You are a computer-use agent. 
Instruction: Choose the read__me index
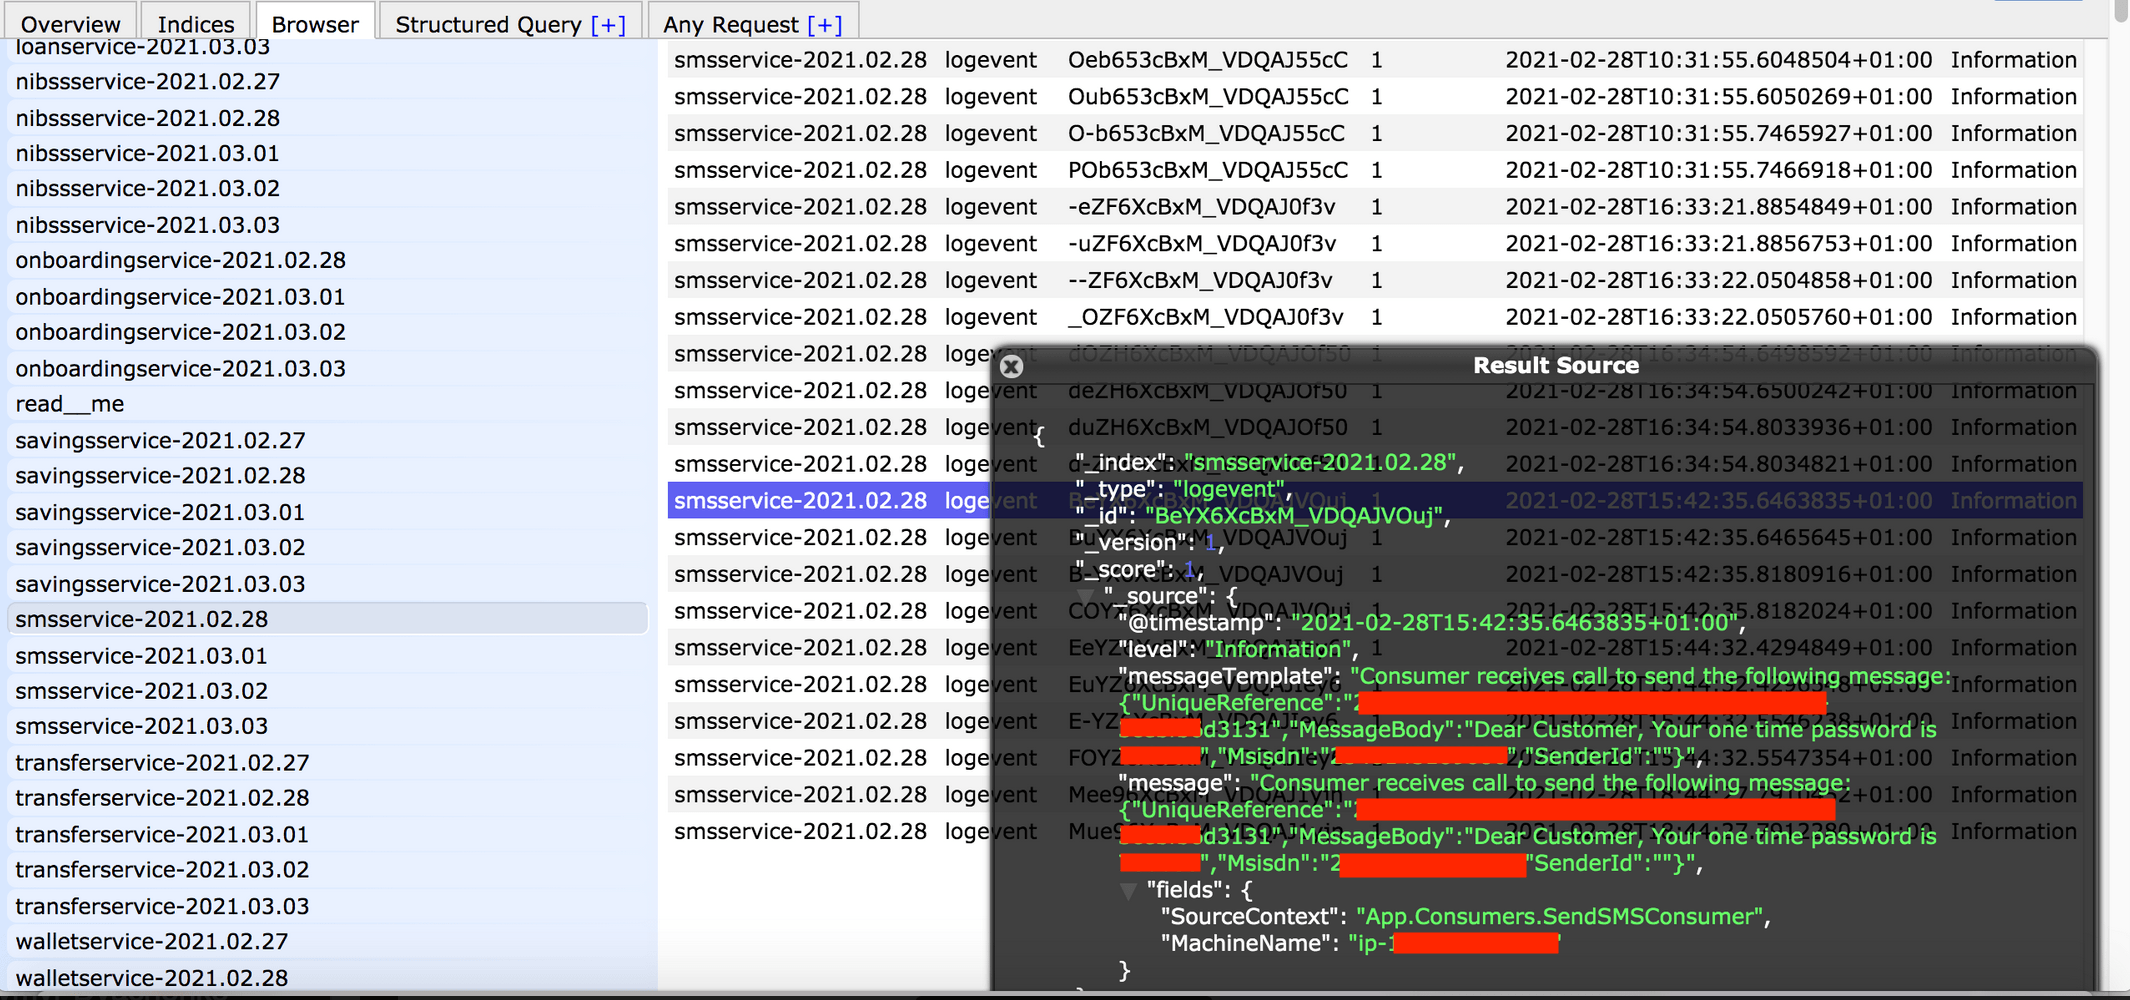(x=70, y=404)
